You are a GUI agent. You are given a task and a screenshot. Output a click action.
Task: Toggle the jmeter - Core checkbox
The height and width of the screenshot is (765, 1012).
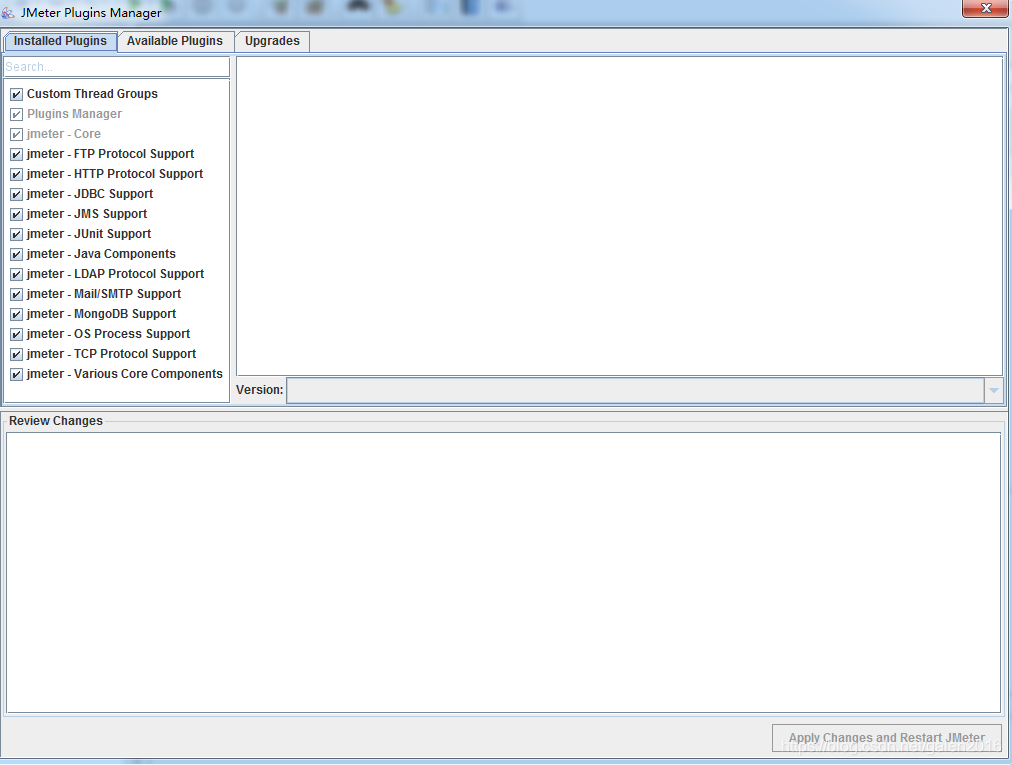point(17,134)
